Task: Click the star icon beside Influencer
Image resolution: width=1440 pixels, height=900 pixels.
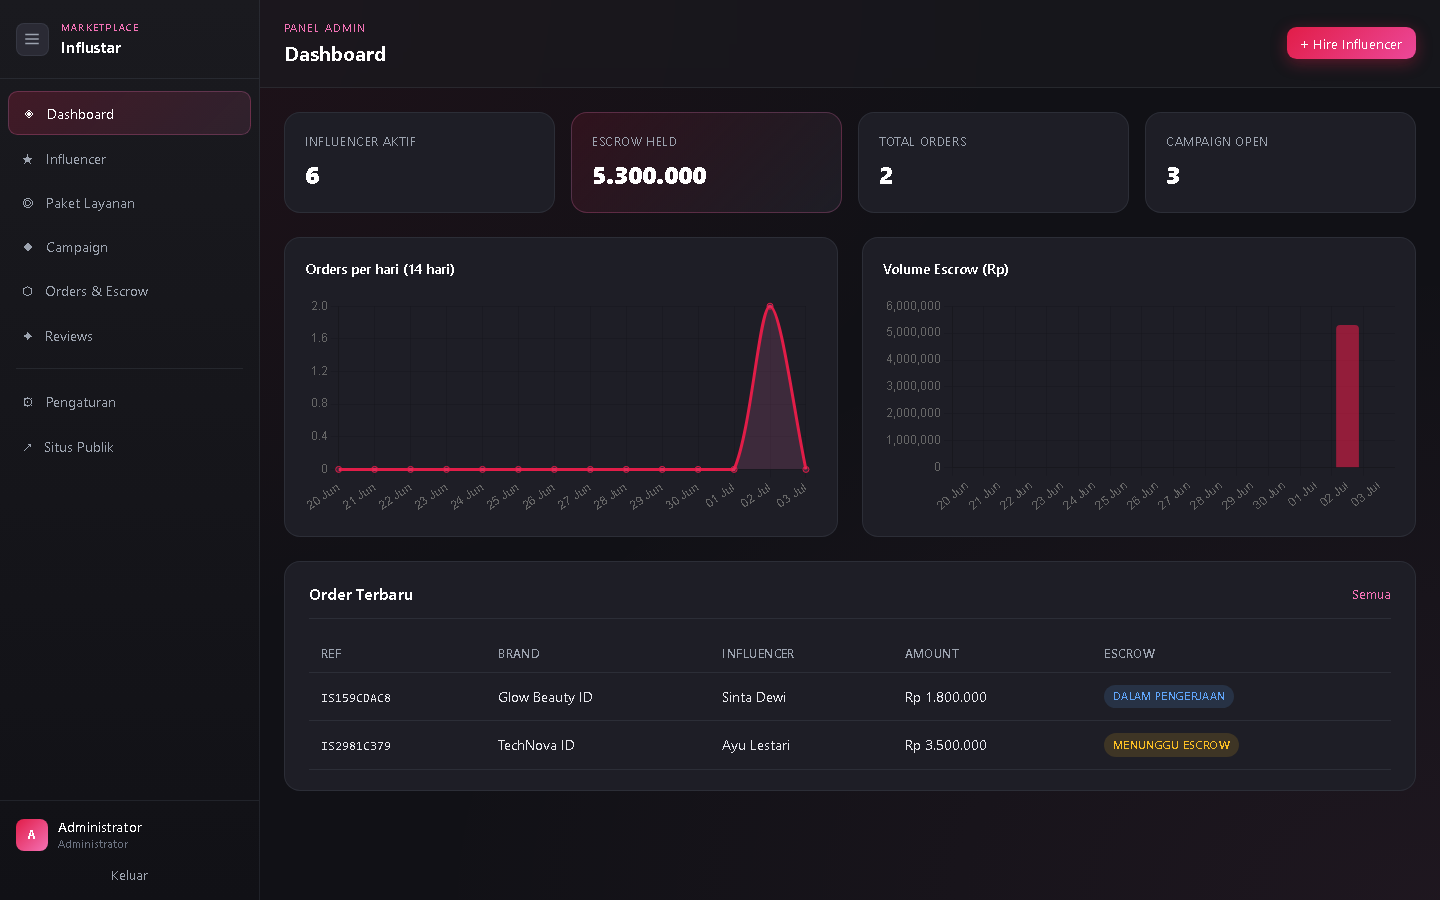Action: (x=28, y=159)
